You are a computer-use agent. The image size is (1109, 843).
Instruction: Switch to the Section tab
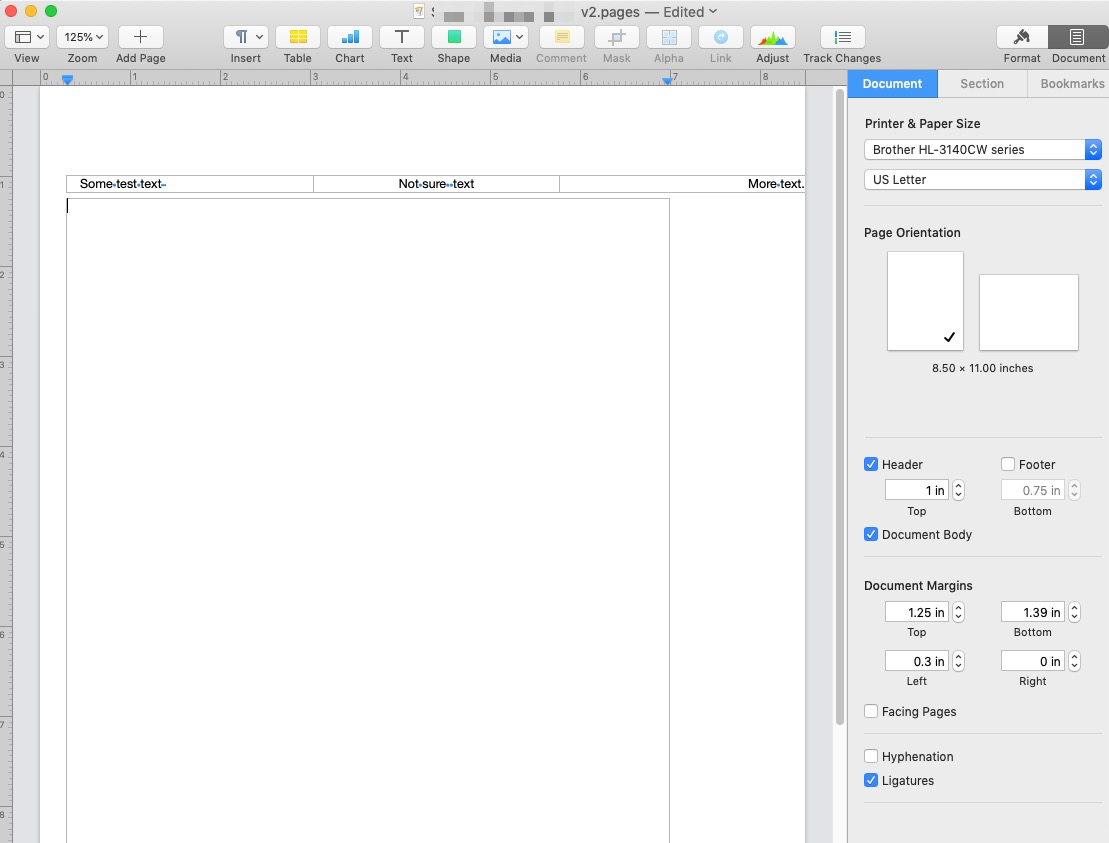[982, 84]
